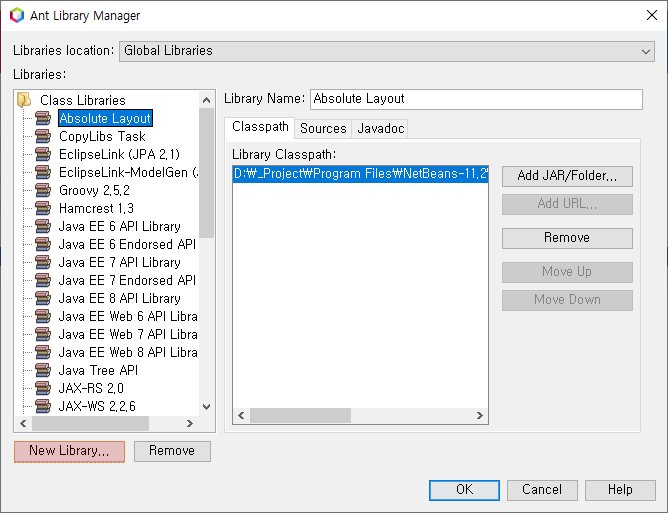Select Java EE 7 API Library
The height and width of the screenshot is (513, 668).
pyautogui.click(x=120, y=262)
